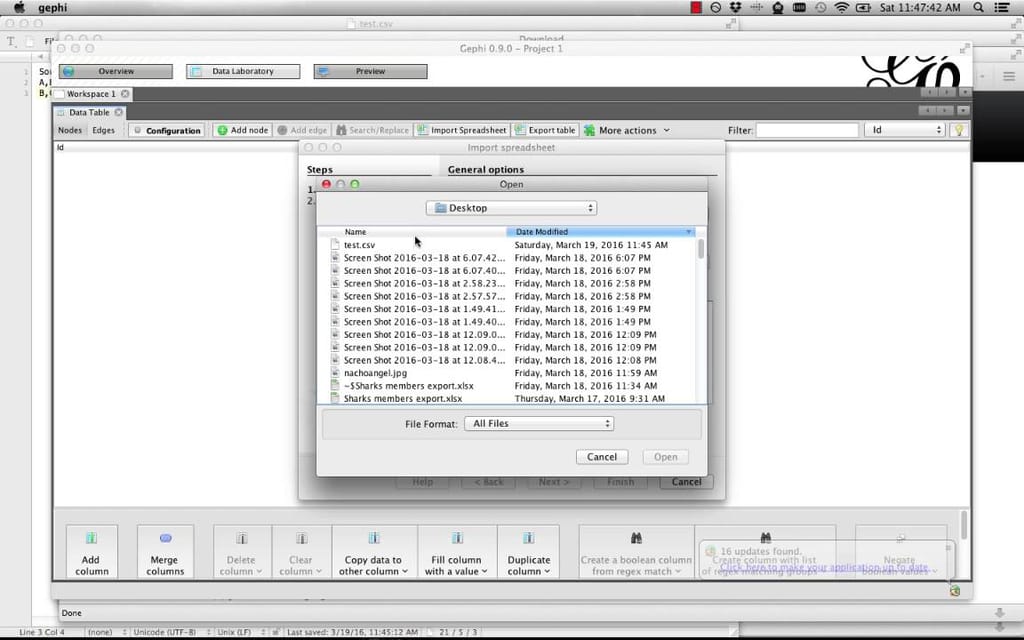Image resolution: width=1024 pixels, height=640 pixels.
Task: Open the gephi application menu
Action: 53,8
